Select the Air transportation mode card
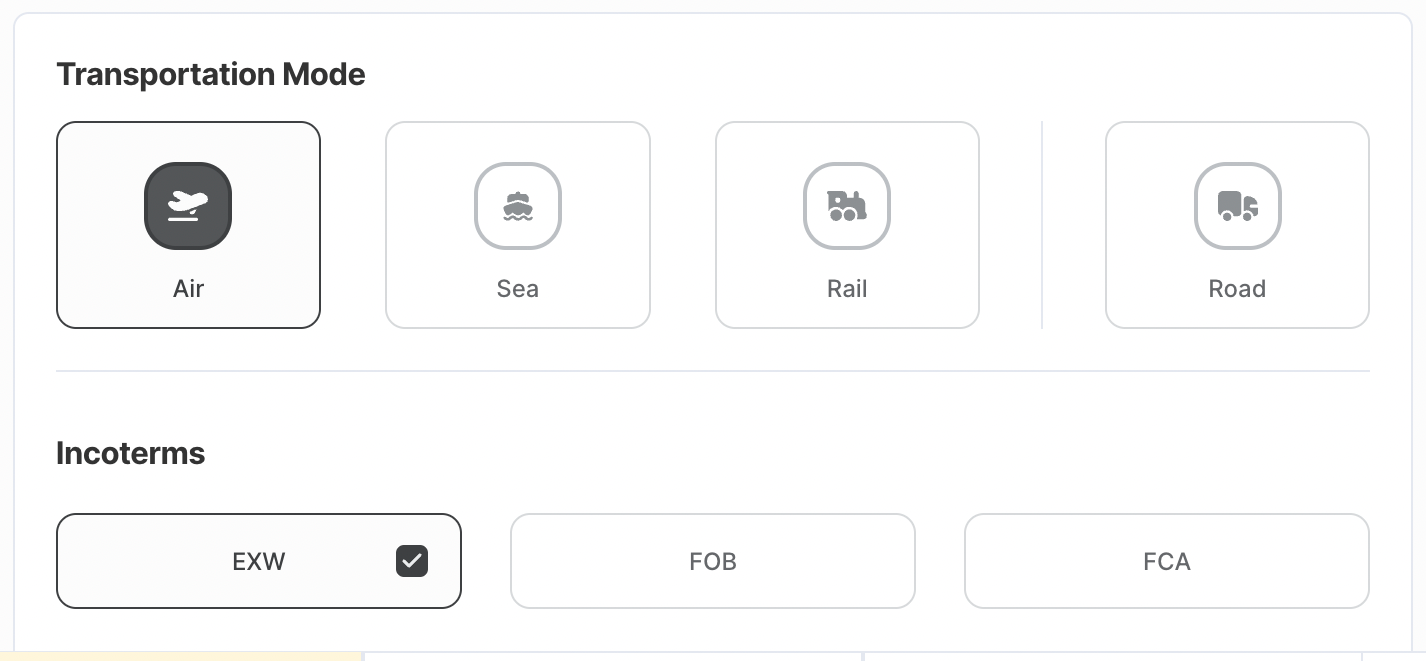The width and height of the screenshot is (1426, 661). [x=188, y=225]
